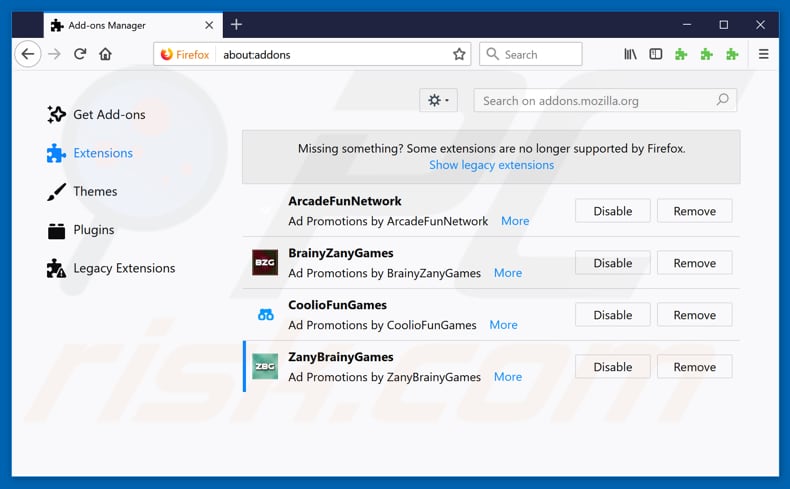This screenshot has width=790, height=489.
Task: Open the Firefox hamburger menu
Action: [763, 54]
